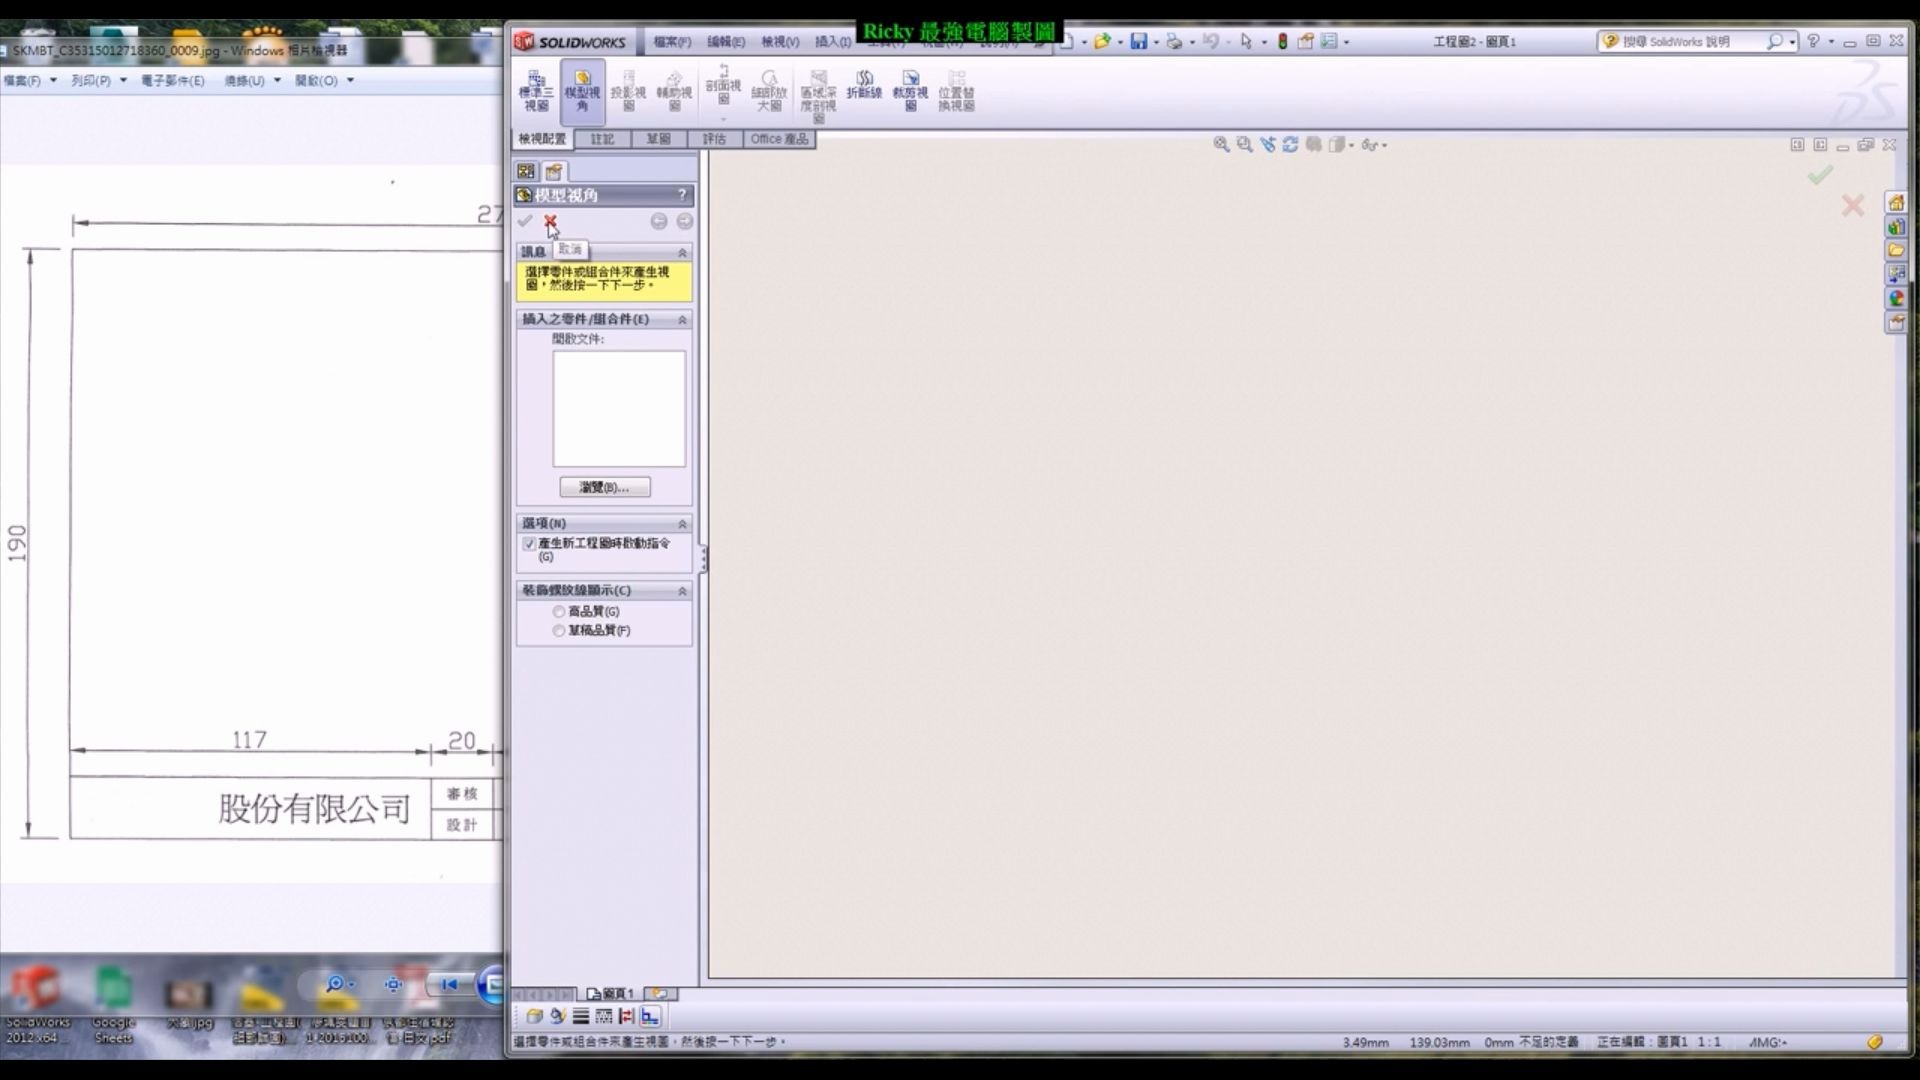Select the 圖頁1 sheet tab
Screen dimensions: 1920x1080
pos(611,994)
